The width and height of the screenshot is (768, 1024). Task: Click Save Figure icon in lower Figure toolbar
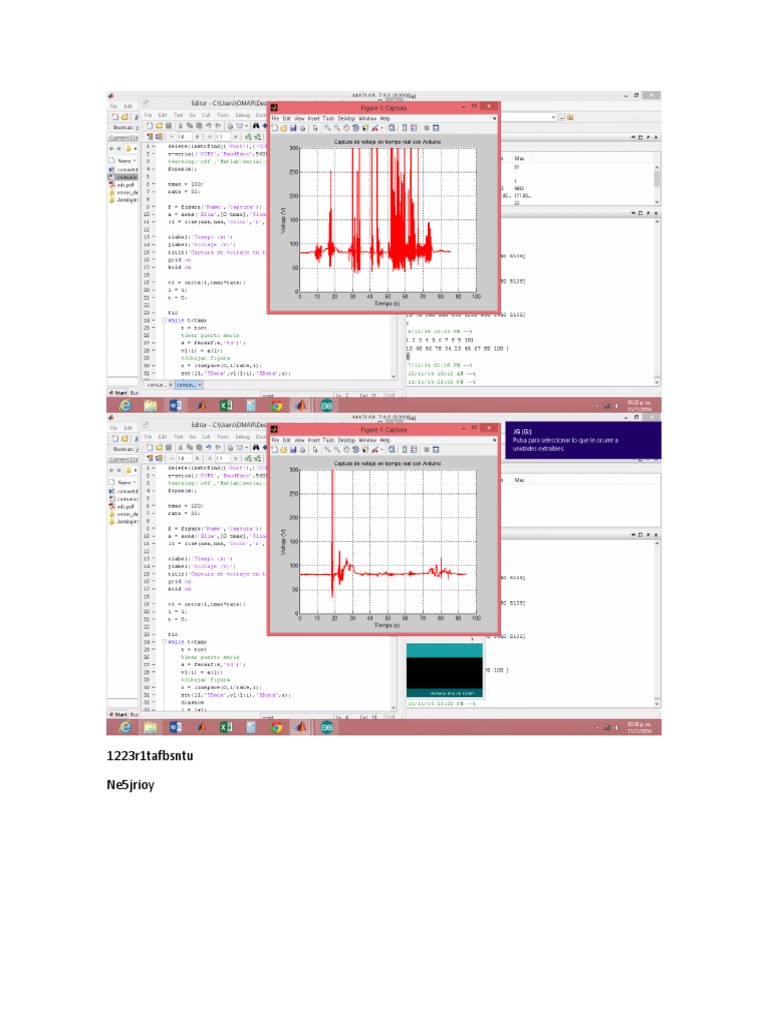pyautogui.click(x=293, y=449)
